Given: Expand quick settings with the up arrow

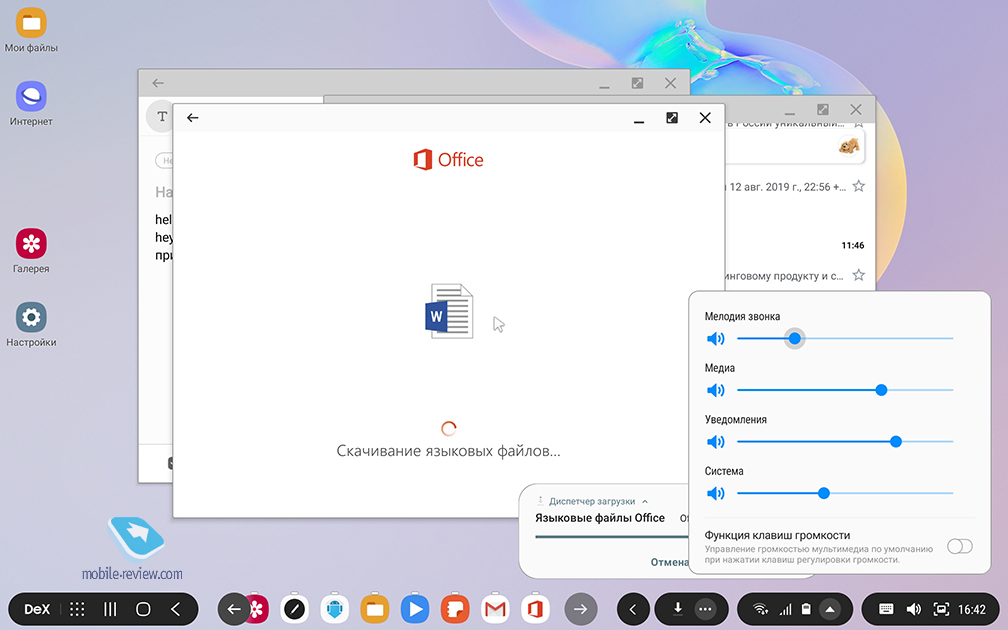Looking at the screenshot, I should [x=830, y=609].
